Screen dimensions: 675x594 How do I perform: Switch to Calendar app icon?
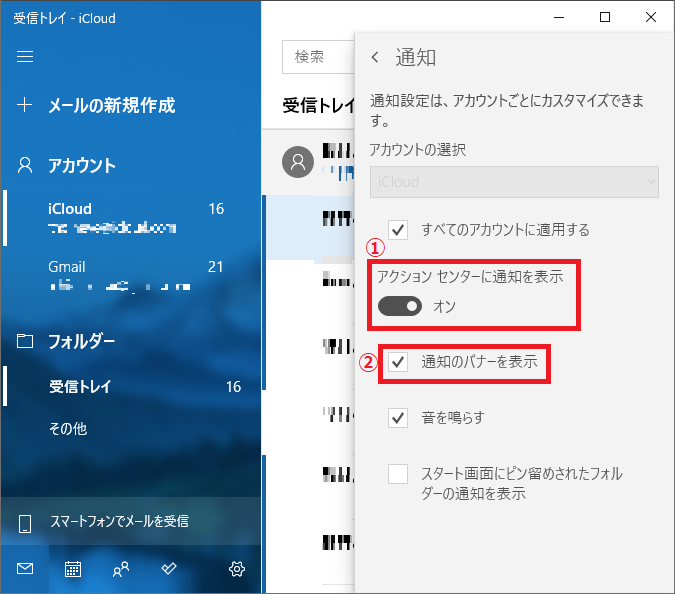pos(73,569)
